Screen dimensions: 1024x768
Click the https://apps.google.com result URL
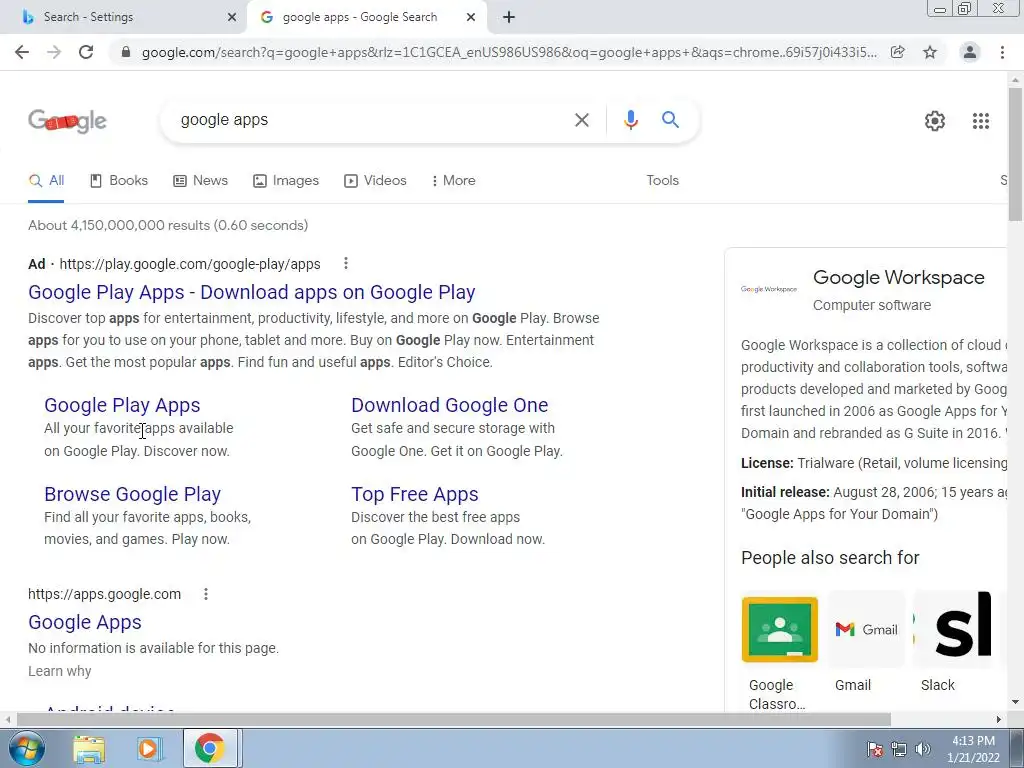pyautogui.click(x=104, y=594)
